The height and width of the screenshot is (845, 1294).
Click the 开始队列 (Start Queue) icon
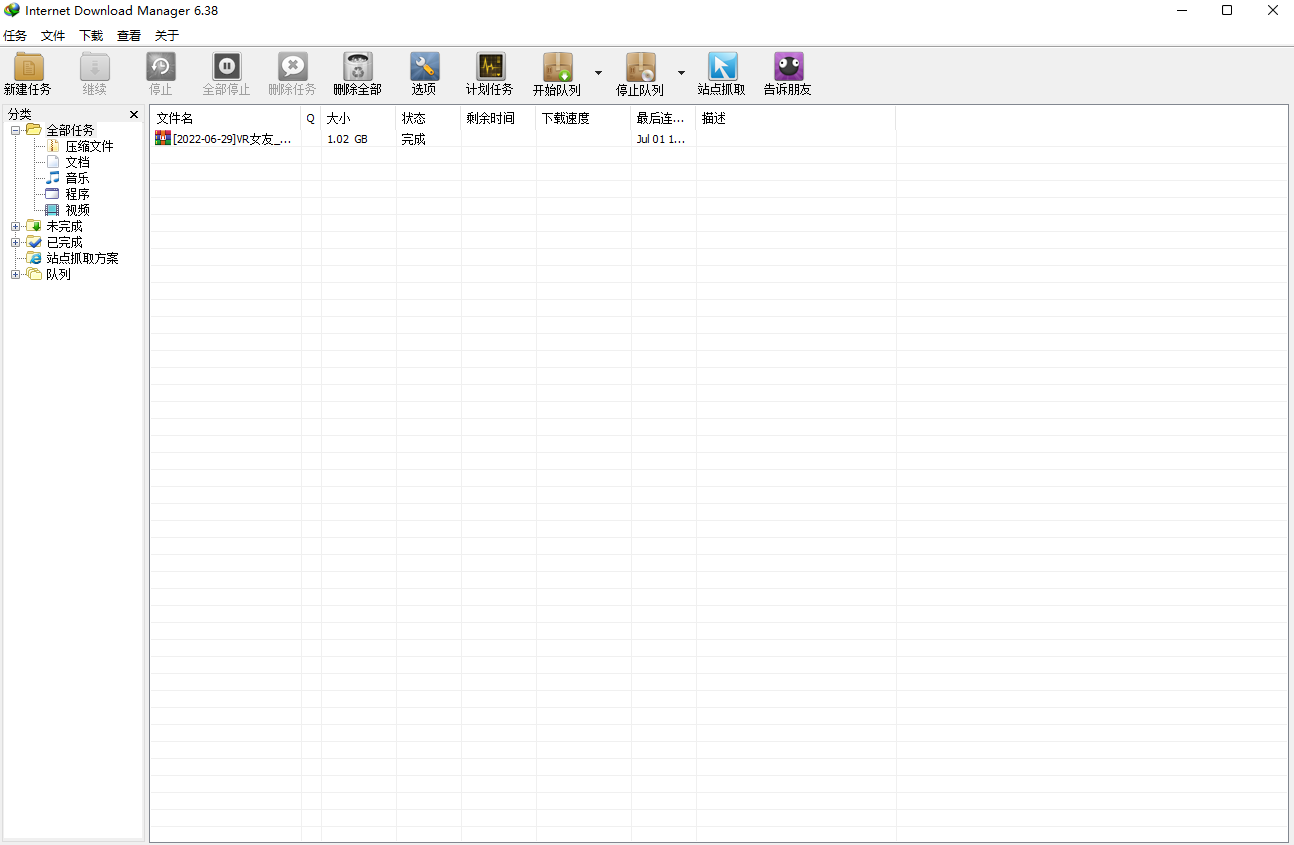point(557,67)
